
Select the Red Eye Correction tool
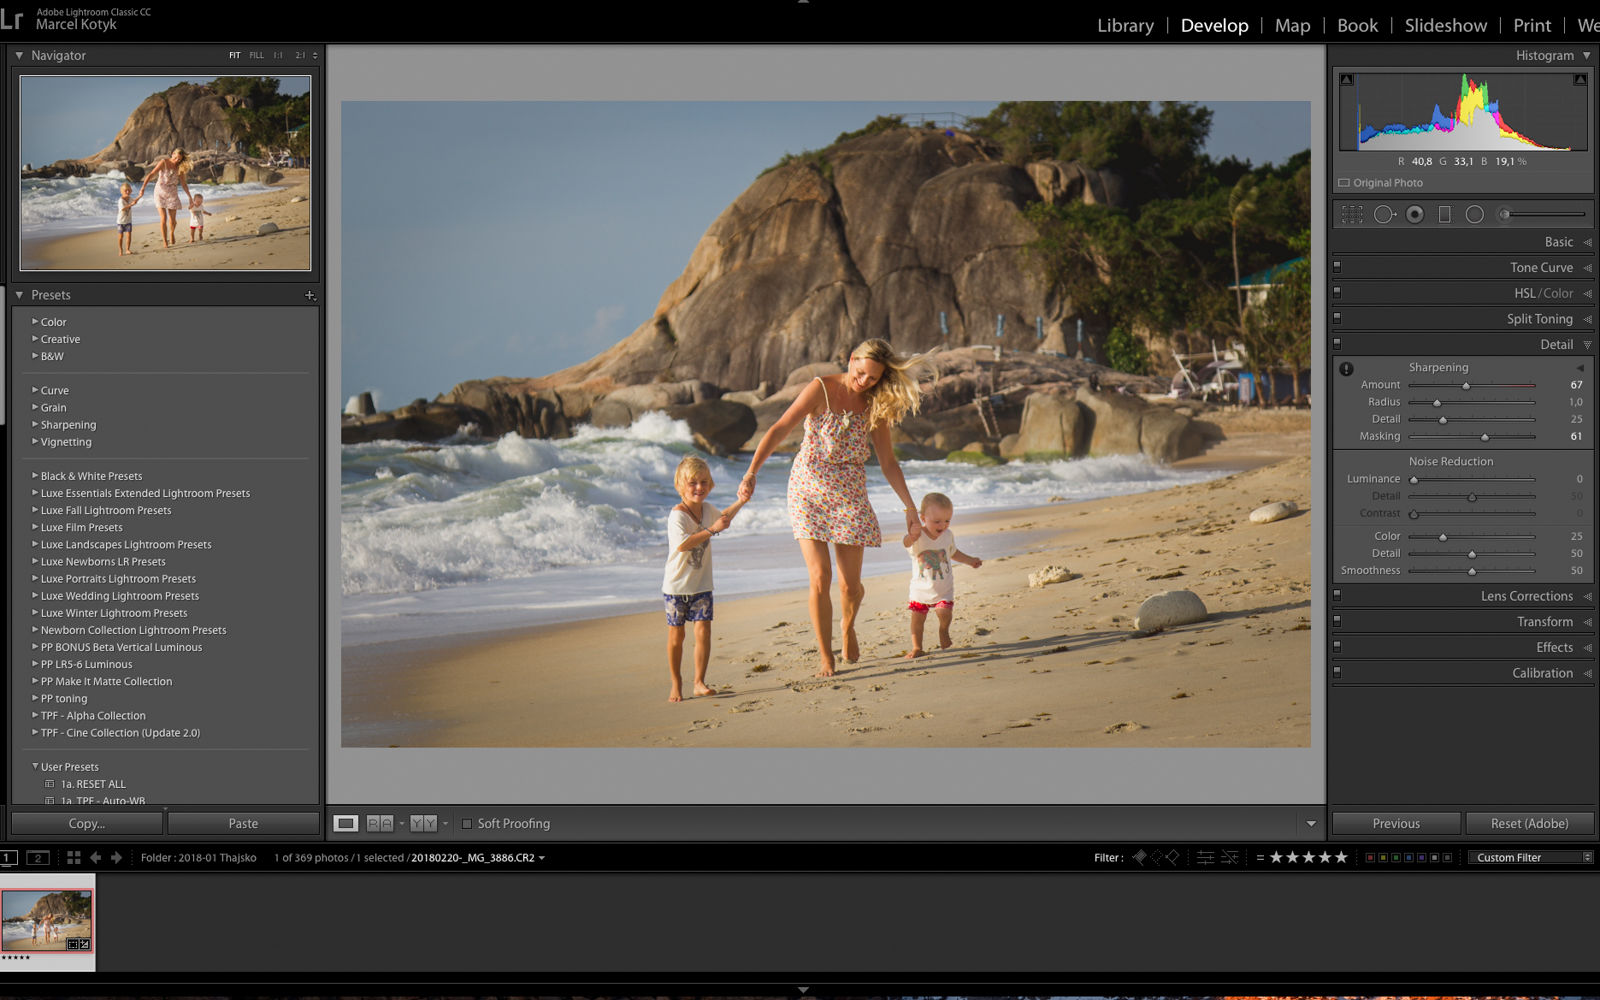coord(1415,214)
